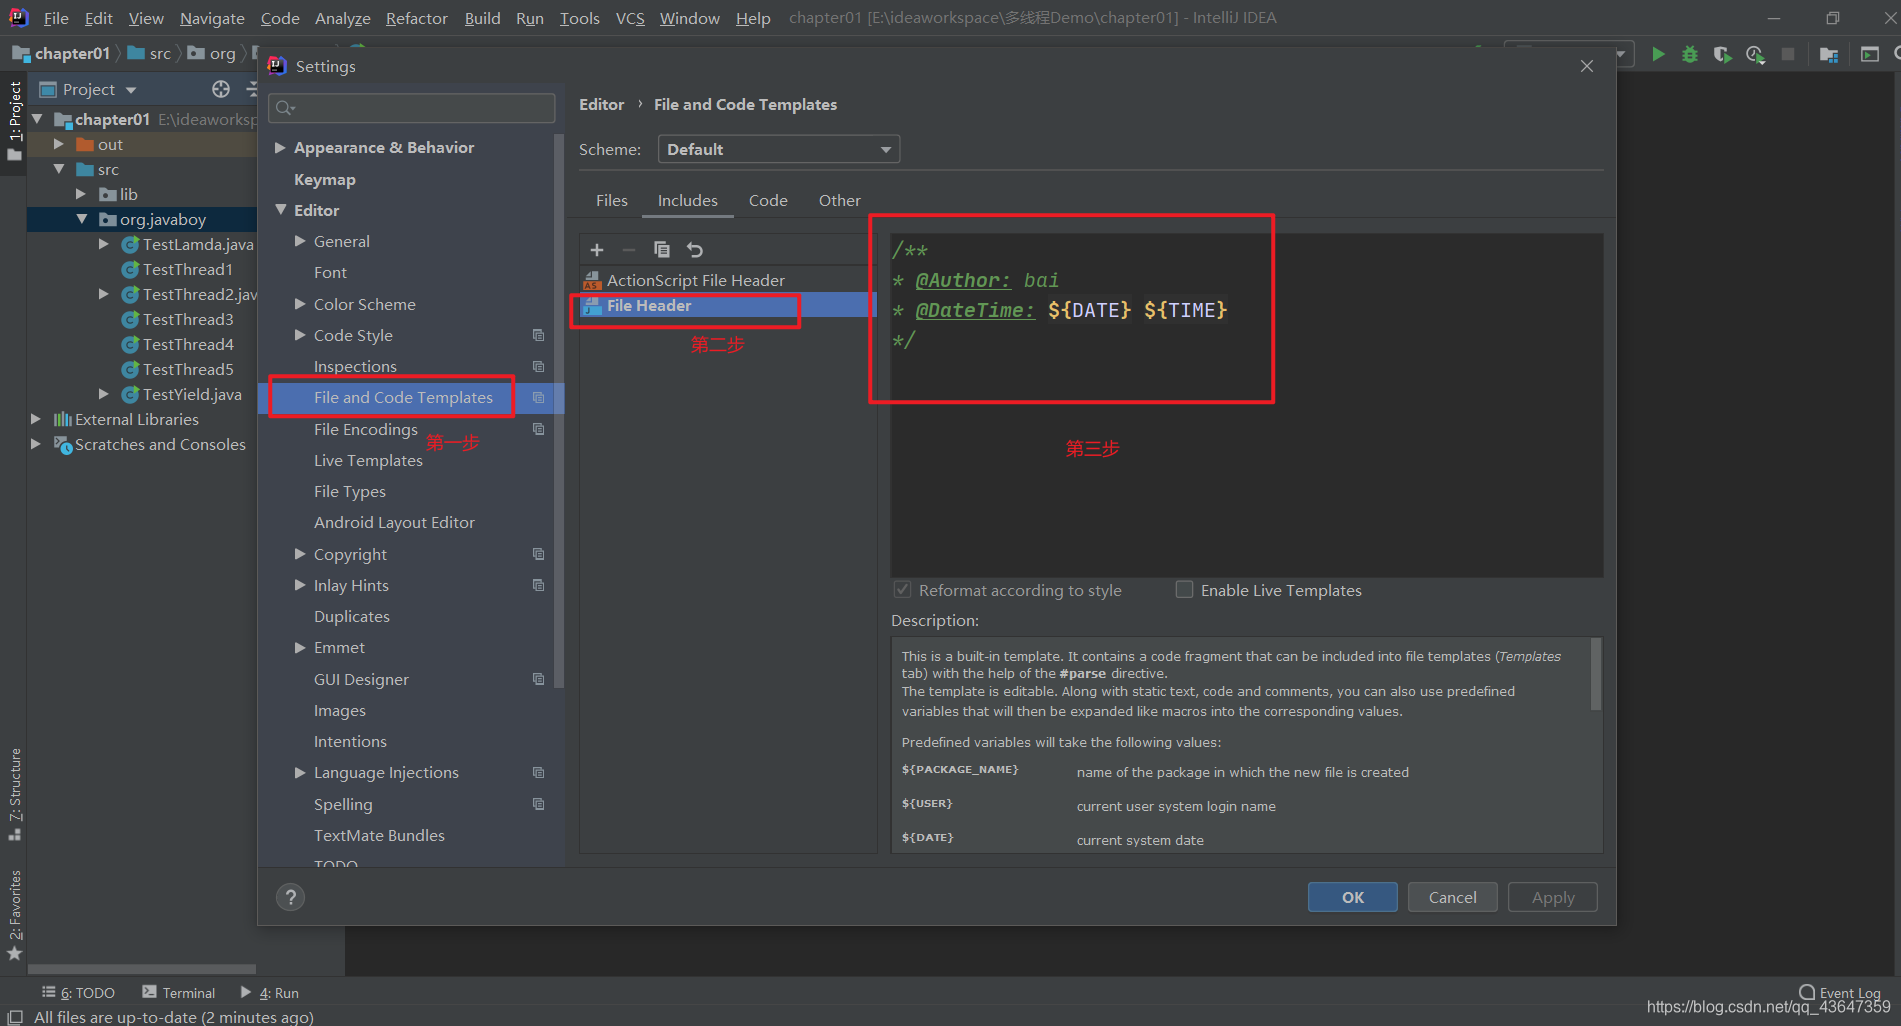
Task: Click the Debug bug icon
Action: pos(1690,54)
